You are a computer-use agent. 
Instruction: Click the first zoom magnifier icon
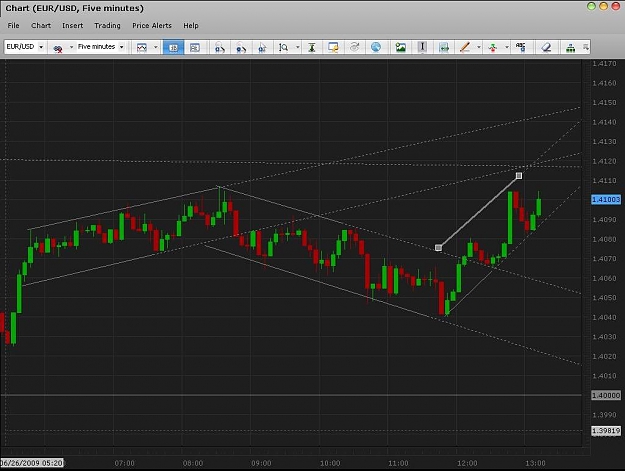pyautogui.click(x=220, y=47)
